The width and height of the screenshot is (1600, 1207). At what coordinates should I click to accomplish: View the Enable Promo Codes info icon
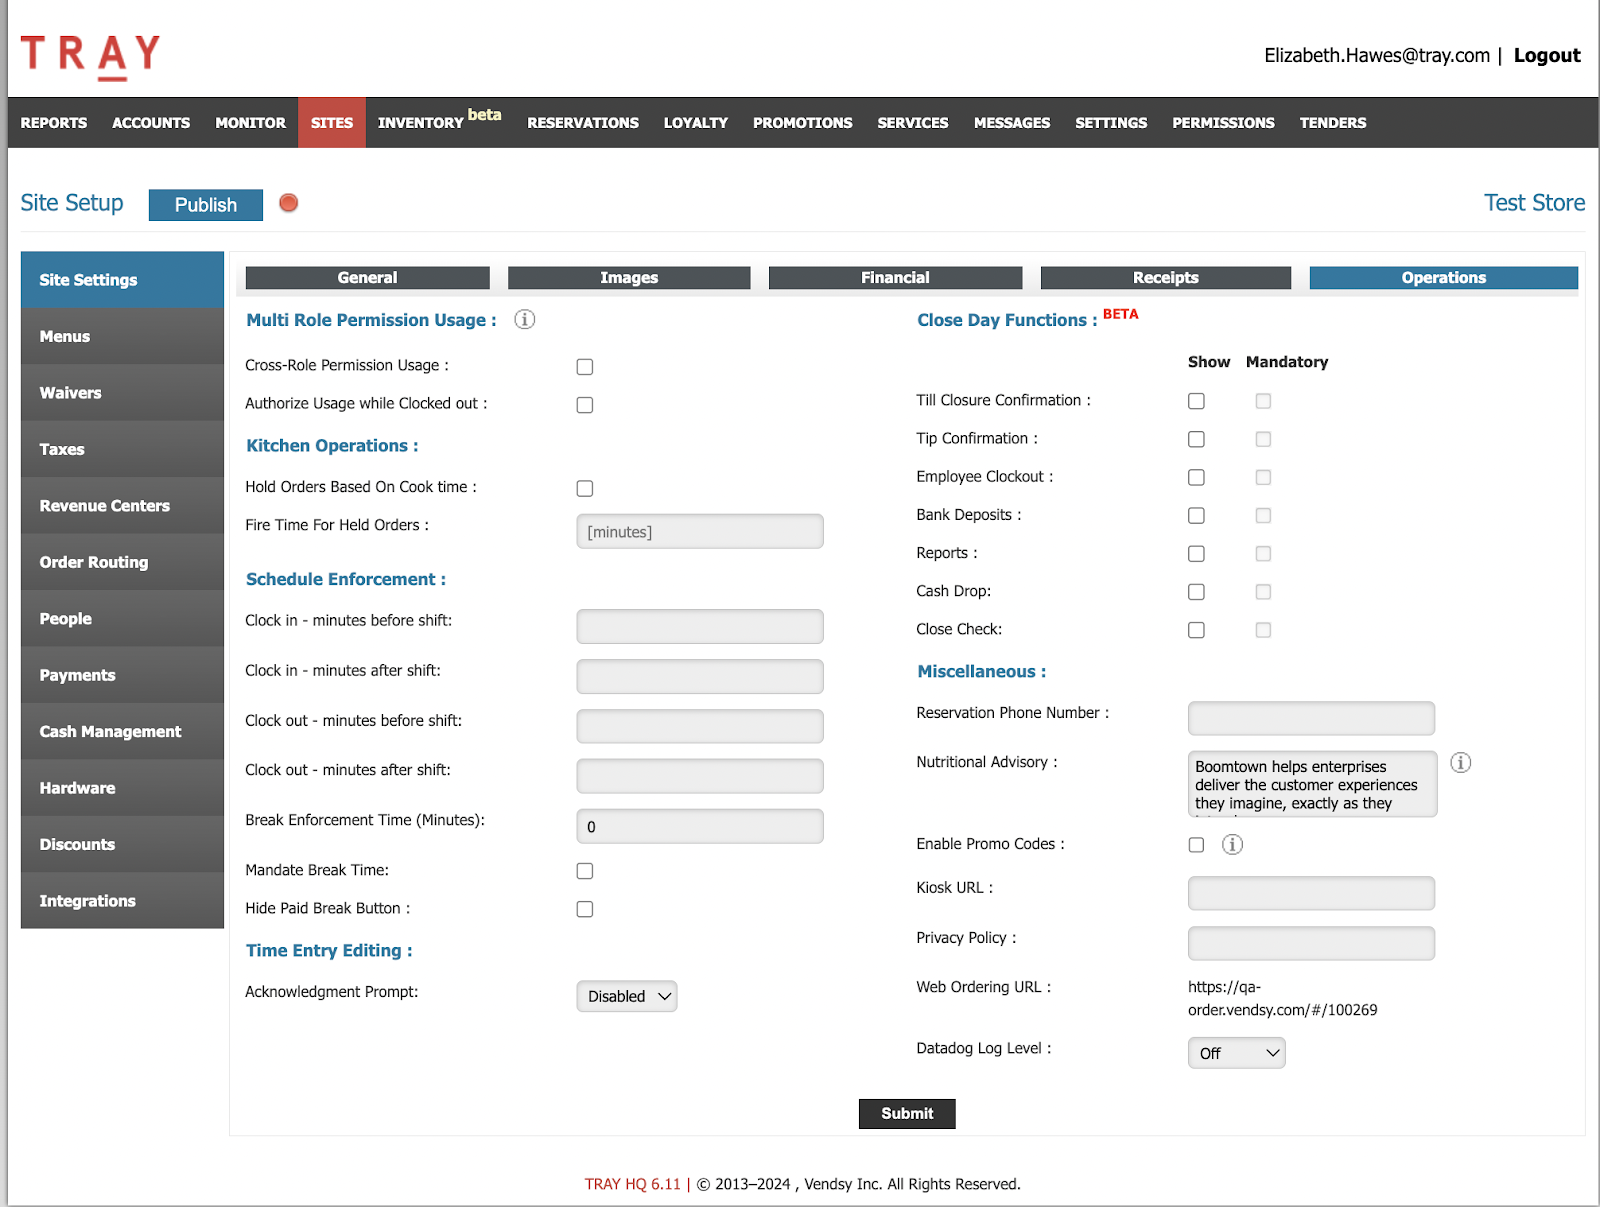click(x=1232, y=844)
